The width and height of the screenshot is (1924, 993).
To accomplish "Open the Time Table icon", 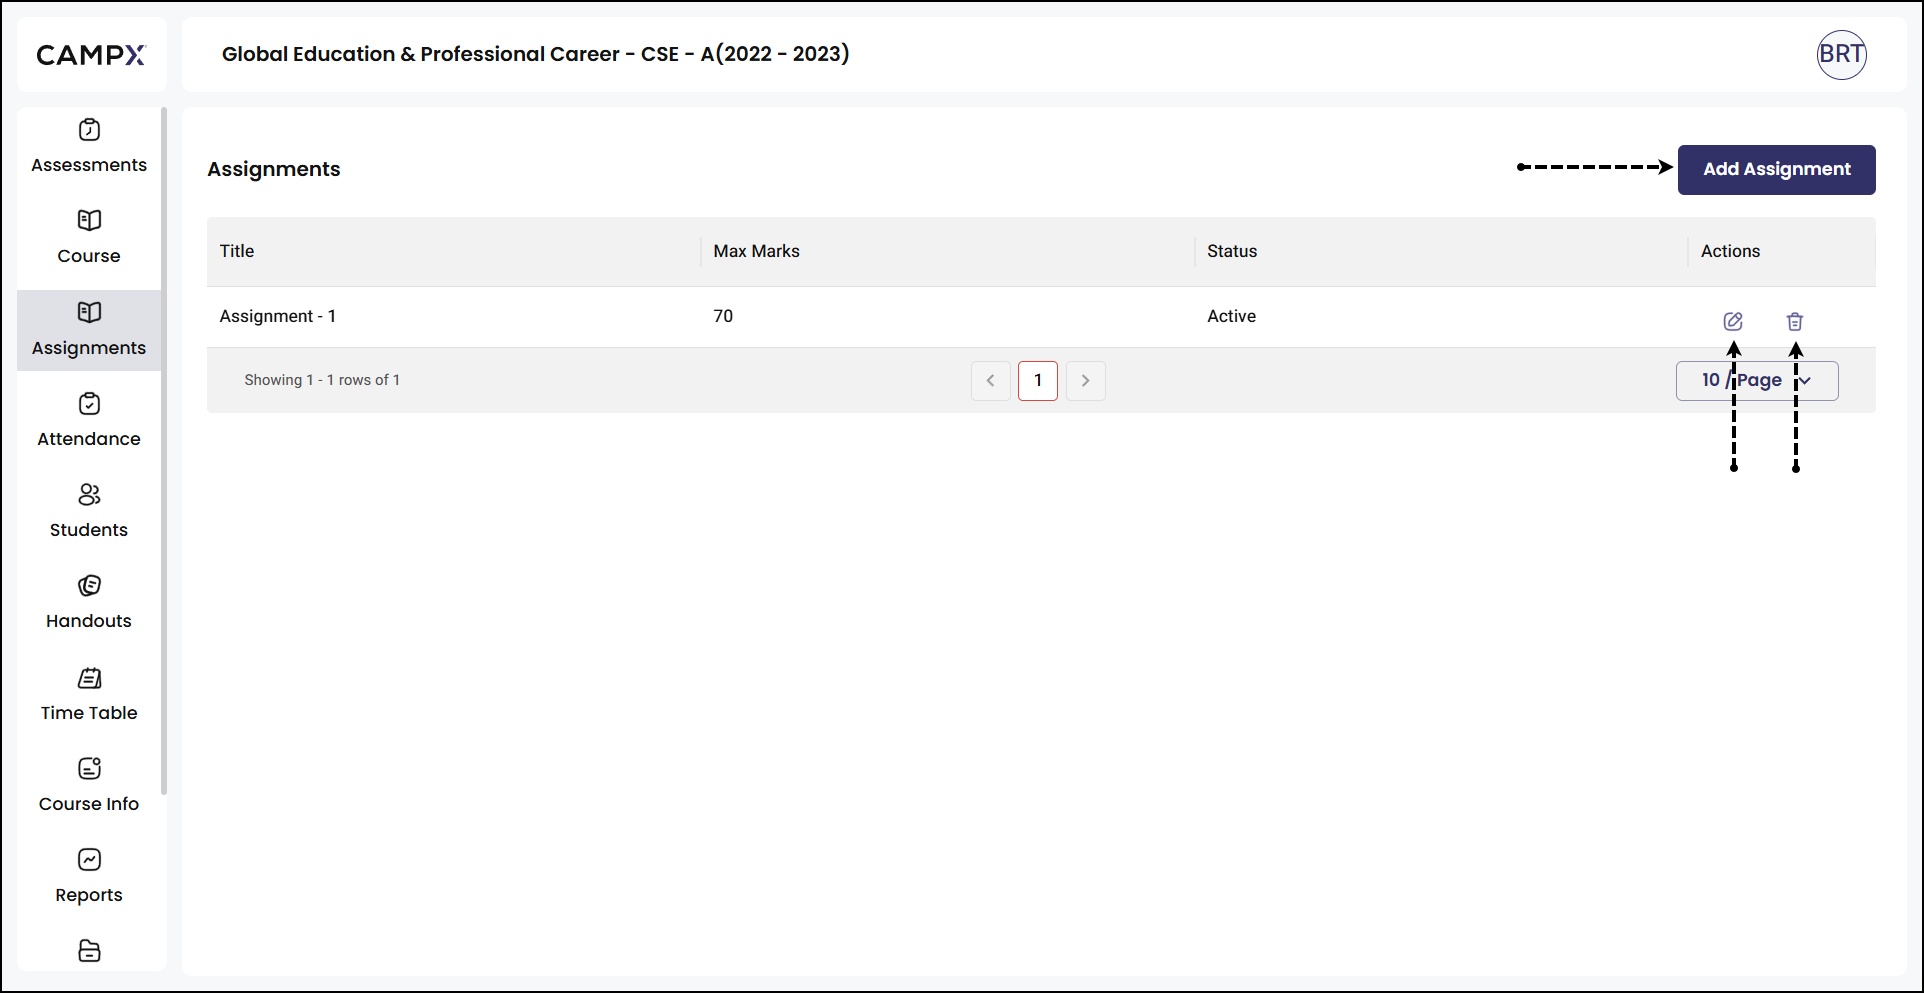I will (x=89, y=678).
